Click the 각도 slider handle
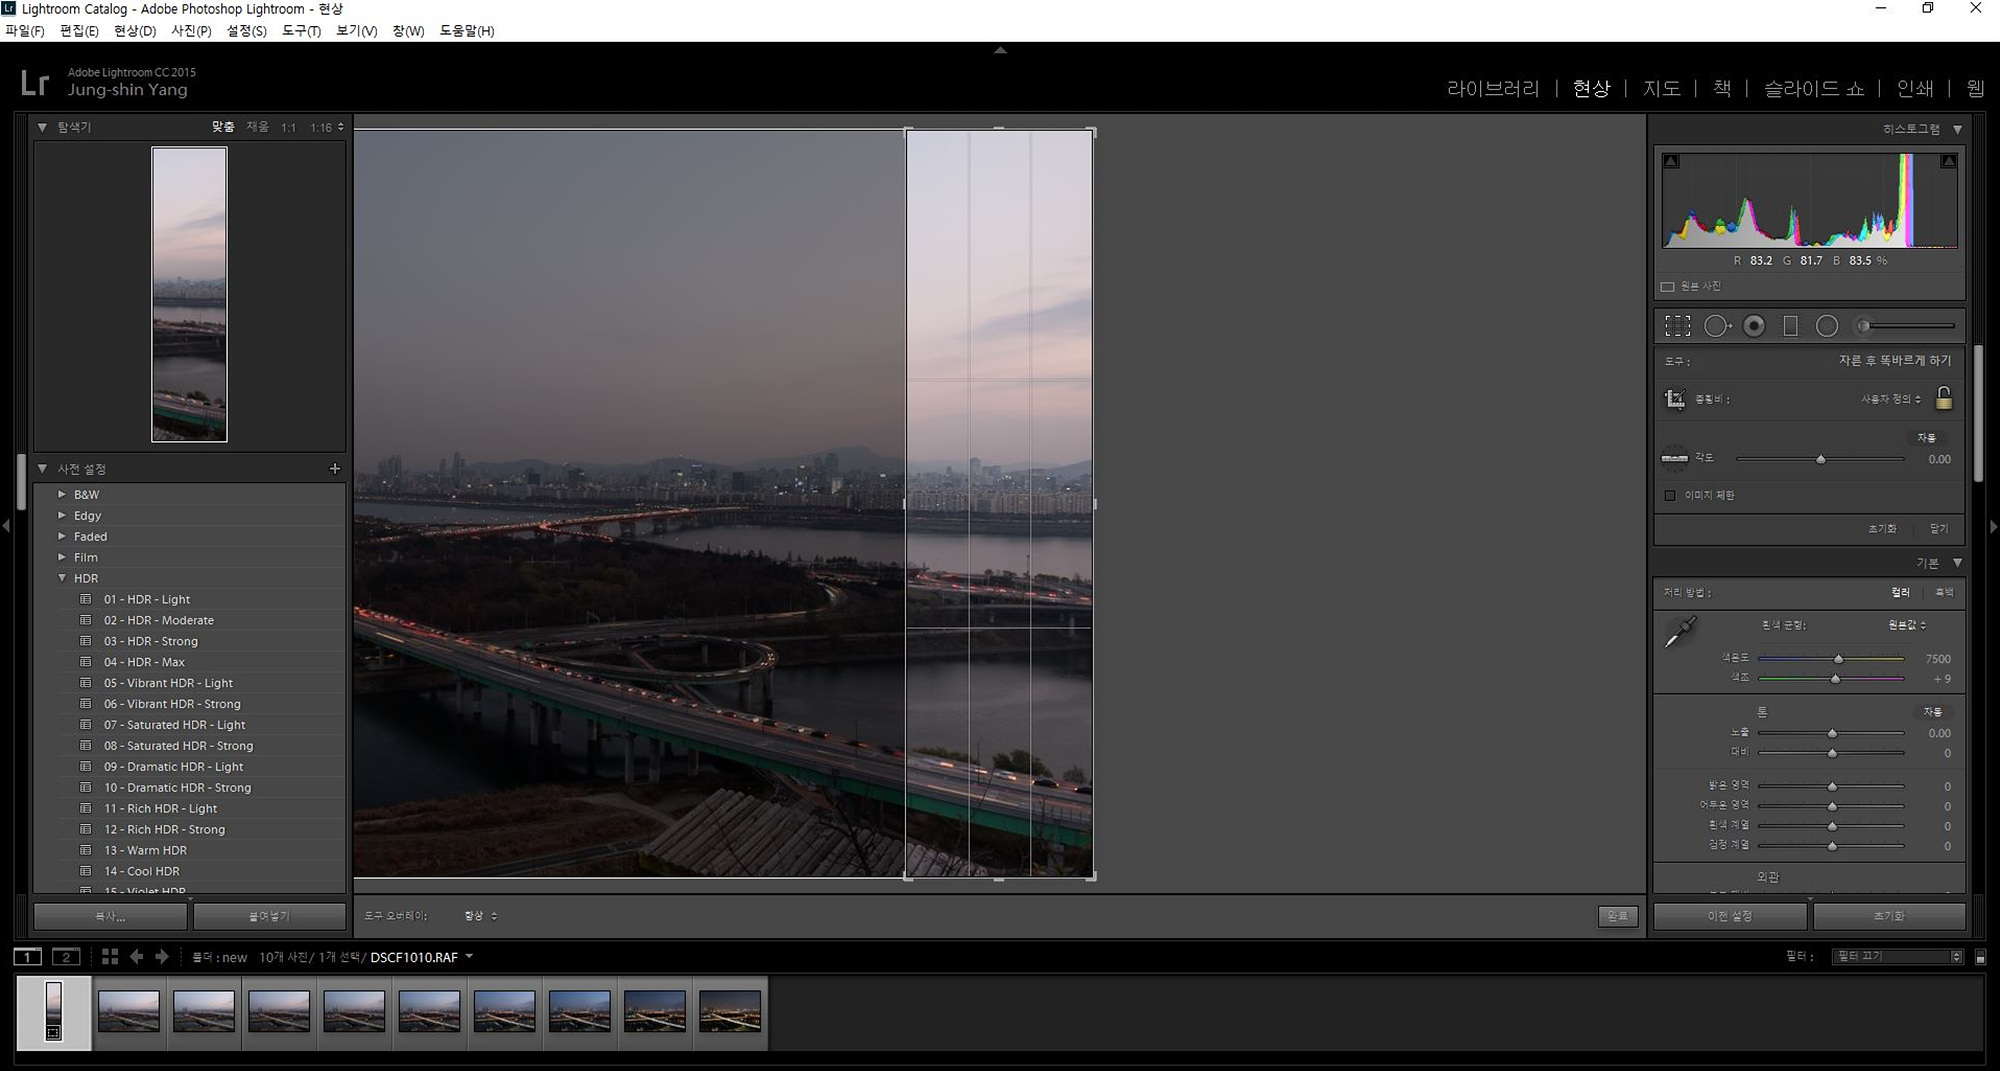The height and width of the screenshot is (1071, 2000). point(1821,459)
